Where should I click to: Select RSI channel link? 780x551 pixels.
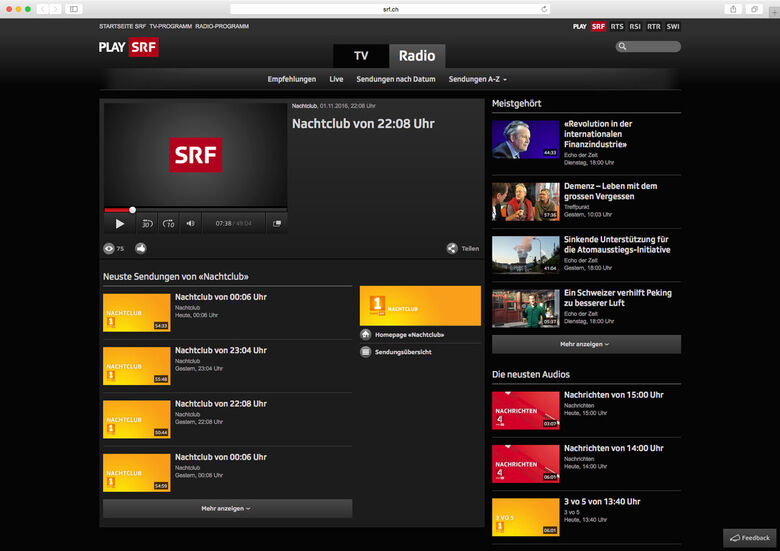(x=635, y=27)
